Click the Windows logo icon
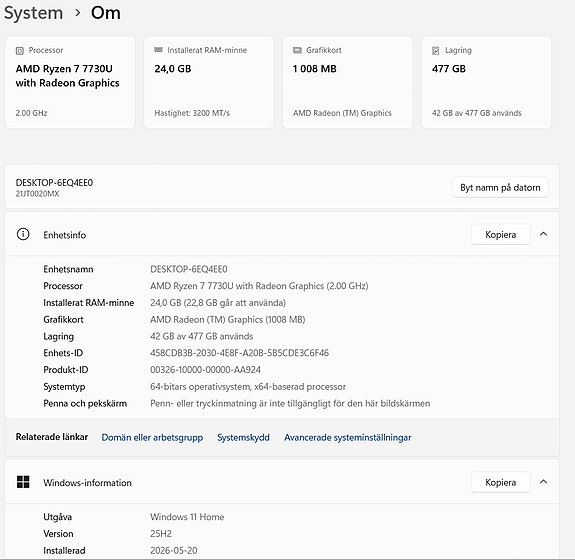The width and height of the screenshot is (575, 560). click(x=23, y=482)
